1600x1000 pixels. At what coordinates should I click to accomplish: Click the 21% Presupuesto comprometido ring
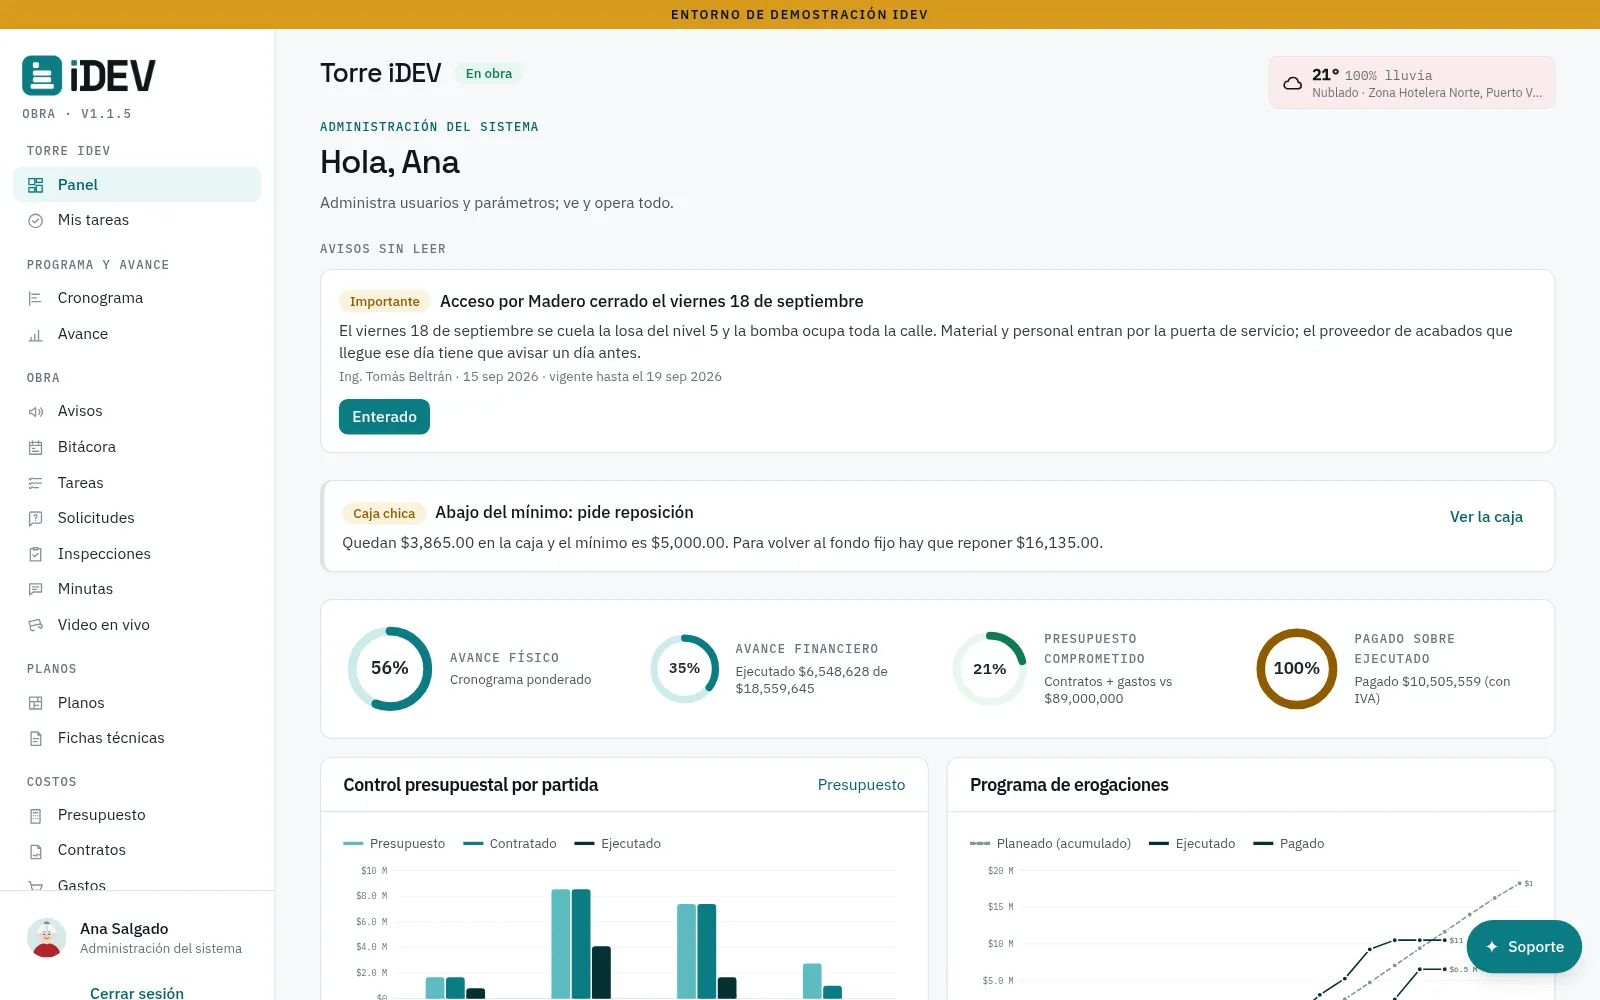(990, 669)
